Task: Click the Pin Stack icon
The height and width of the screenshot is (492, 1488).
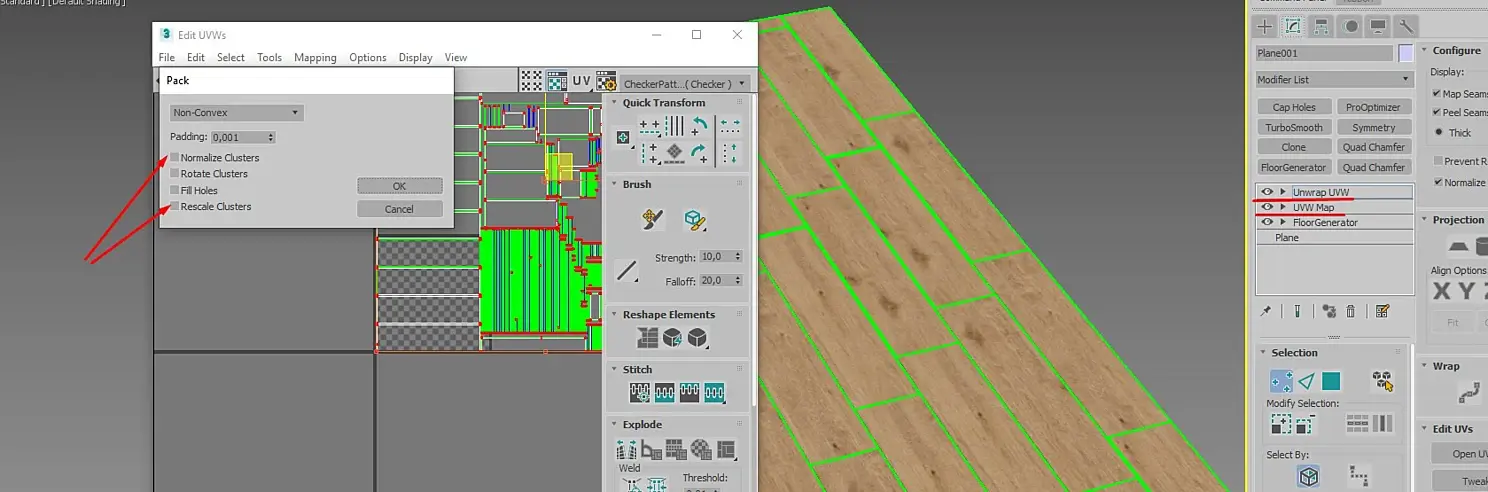Action: pyautogui.click(x=1266, y=312)
